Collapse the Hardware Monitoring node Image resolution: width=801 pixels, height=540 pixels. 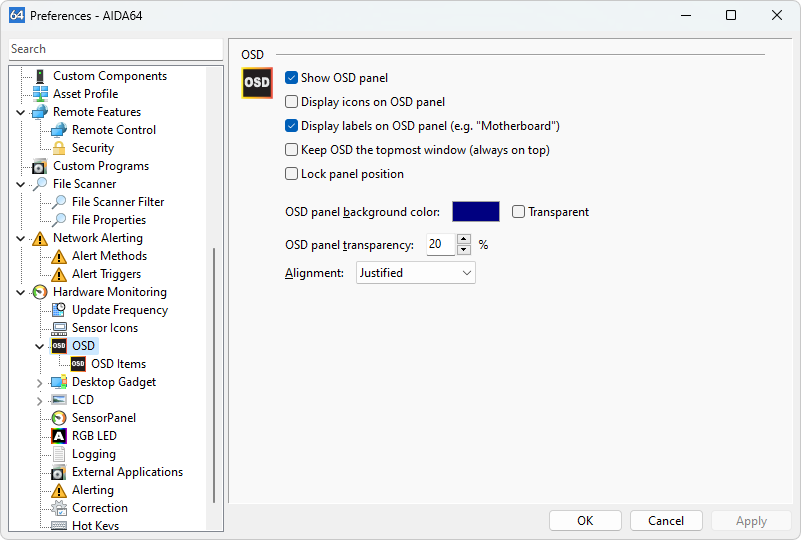[x=21, y=292]
